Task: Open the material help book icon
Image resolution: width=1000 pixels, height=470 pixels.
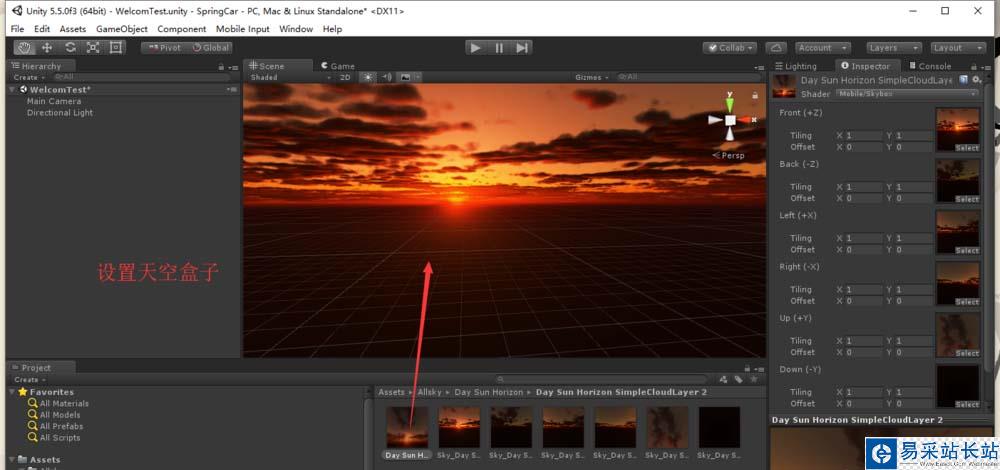Action: click(x=962, y=79)
